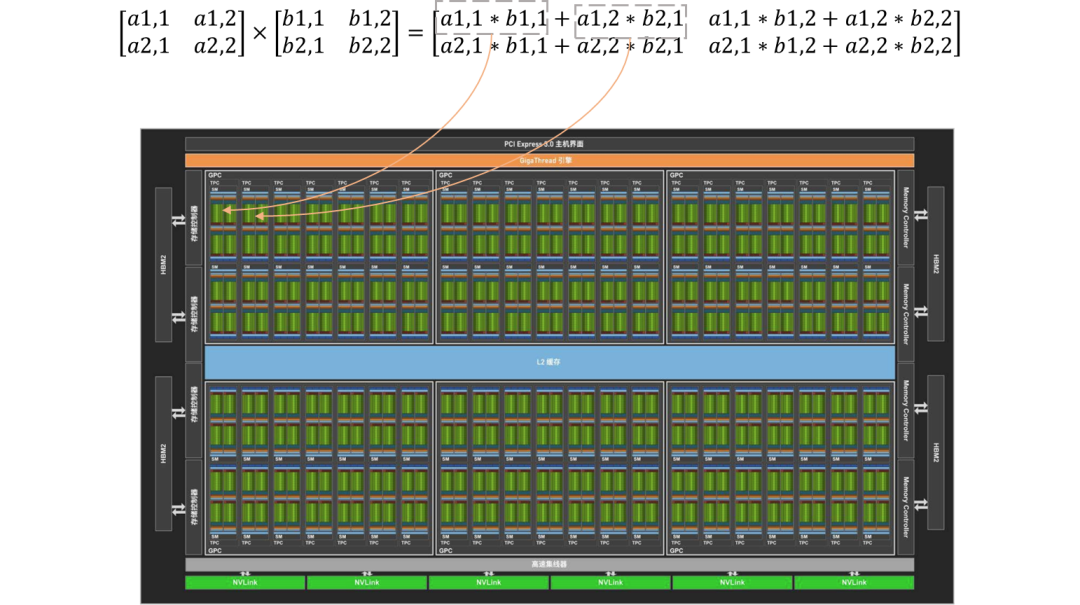Click the GPC label of the bottom-right cluster
The width and height of the screenshot is (1080, 605).
676,551
